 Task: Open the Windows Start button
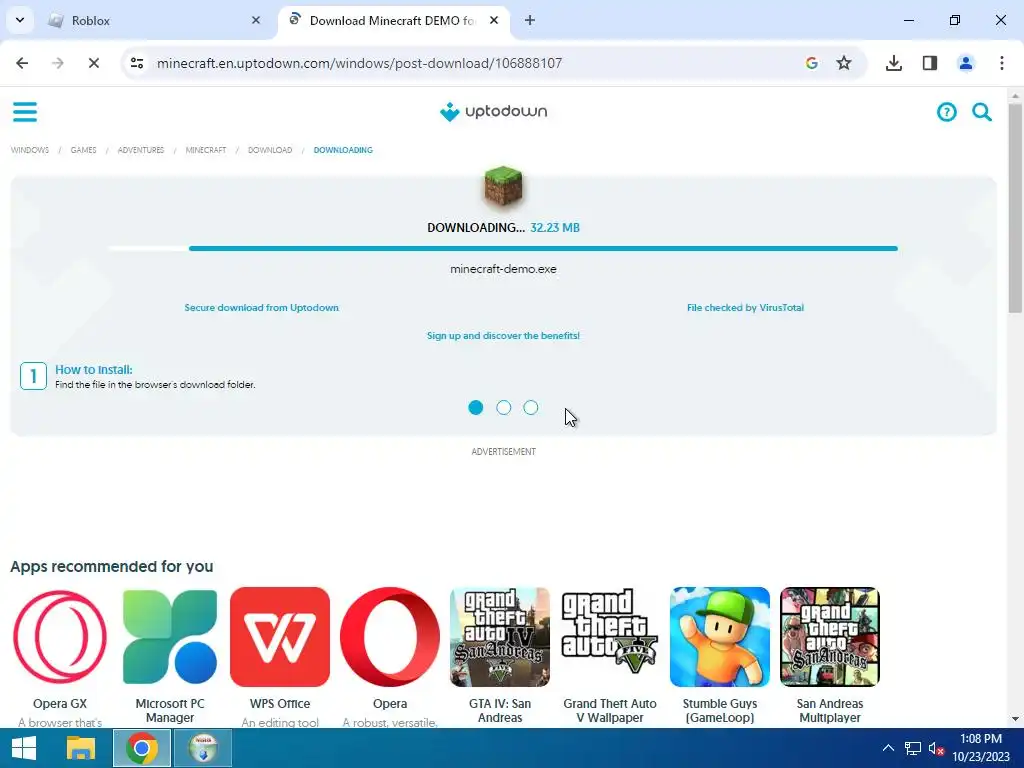coord(24,748)
